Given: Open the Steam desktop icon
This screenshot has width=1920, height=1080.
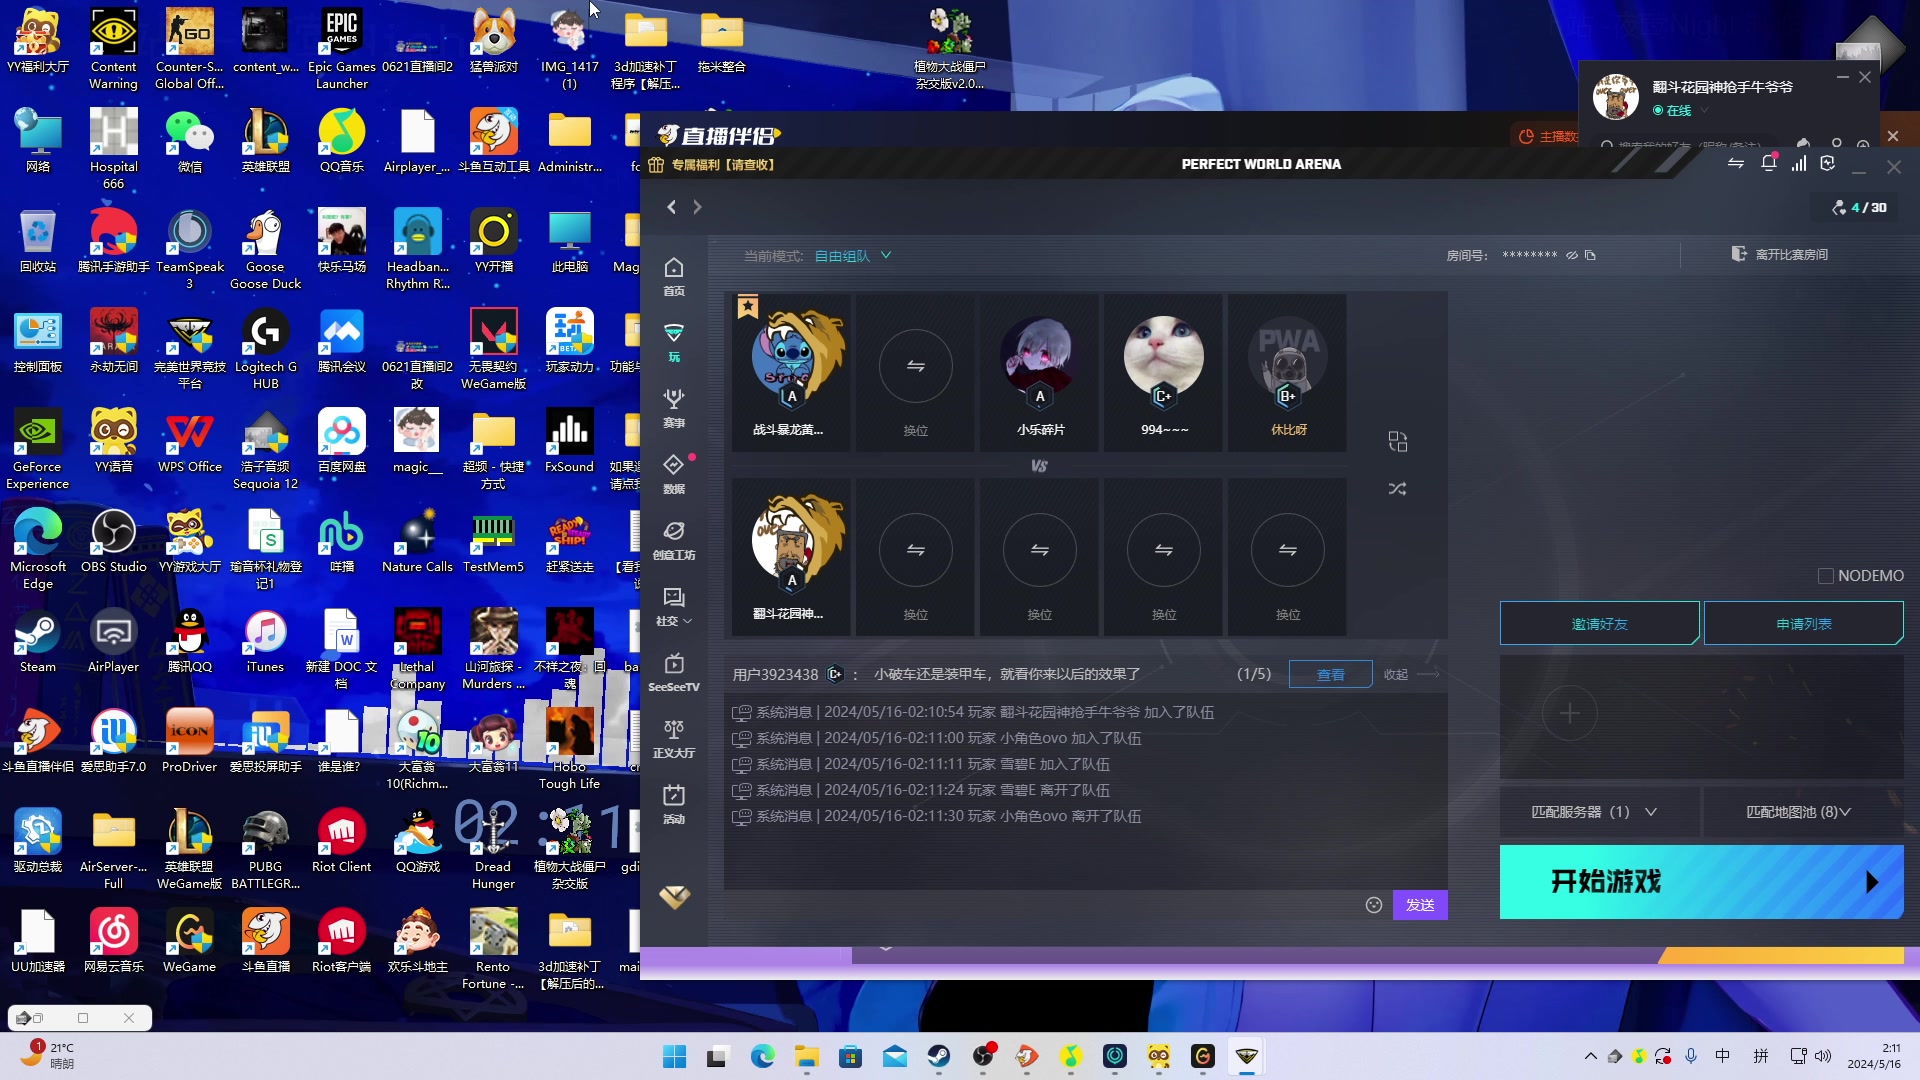Looking at the screenshot, I should tap(38, 642).
